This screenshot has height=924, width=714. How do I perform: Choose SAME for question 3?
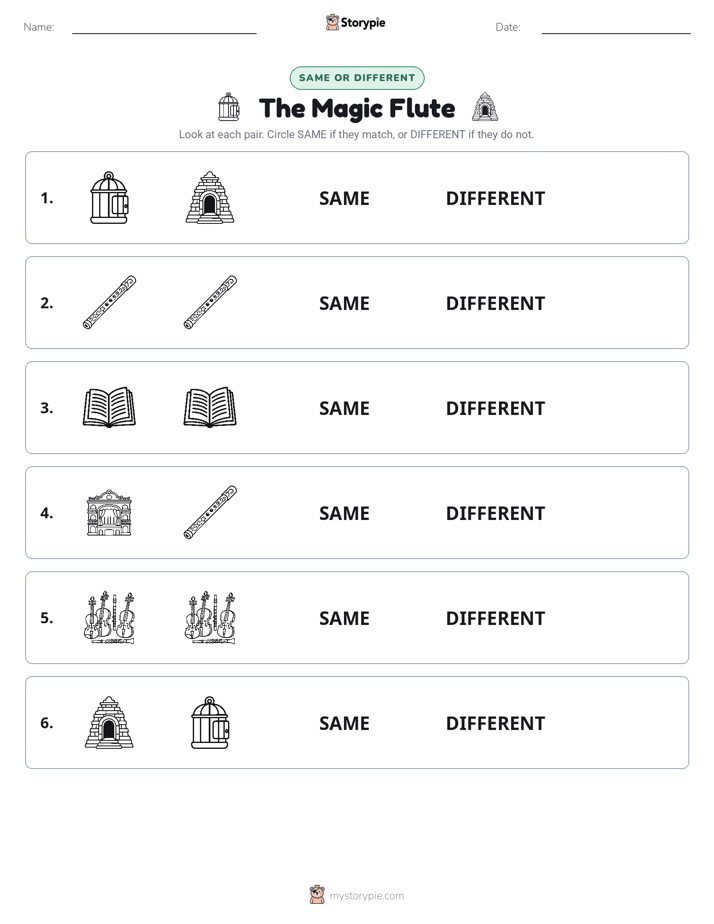(x=344, y=408)
